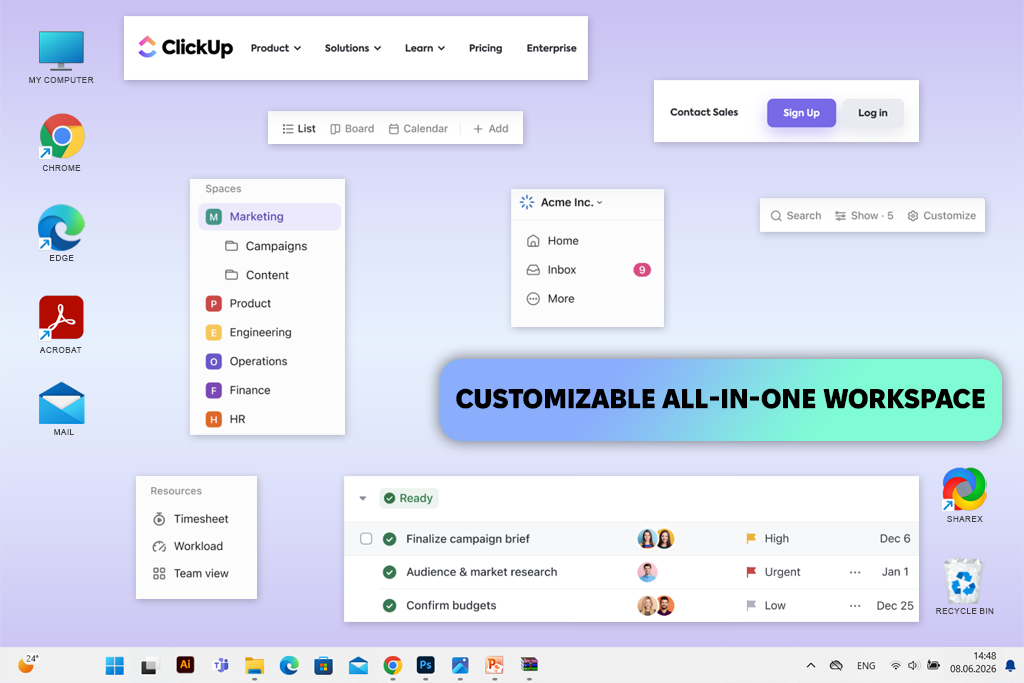Click the gray Low priority flag
The height and width of the screenshot is (683, 1024).
[x=751, y=605]
